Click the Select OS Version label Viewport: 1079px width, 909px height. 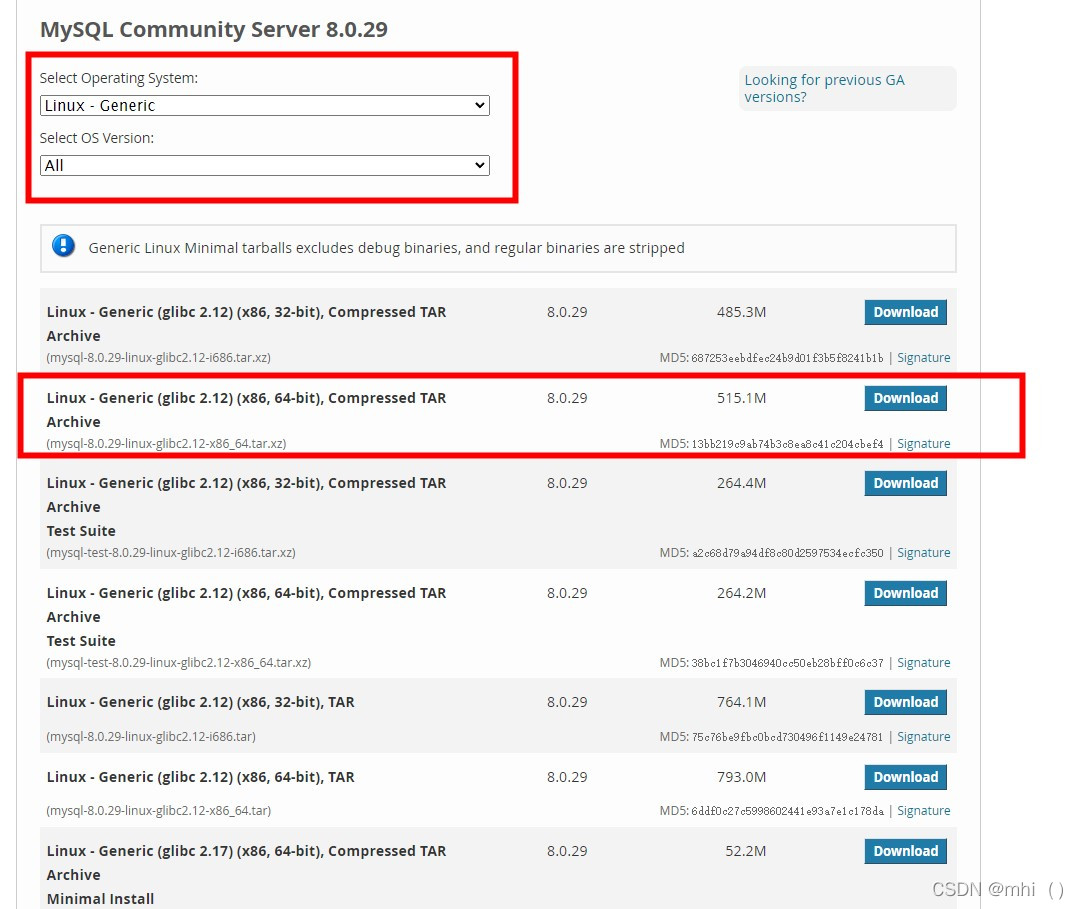coord(96,138)
